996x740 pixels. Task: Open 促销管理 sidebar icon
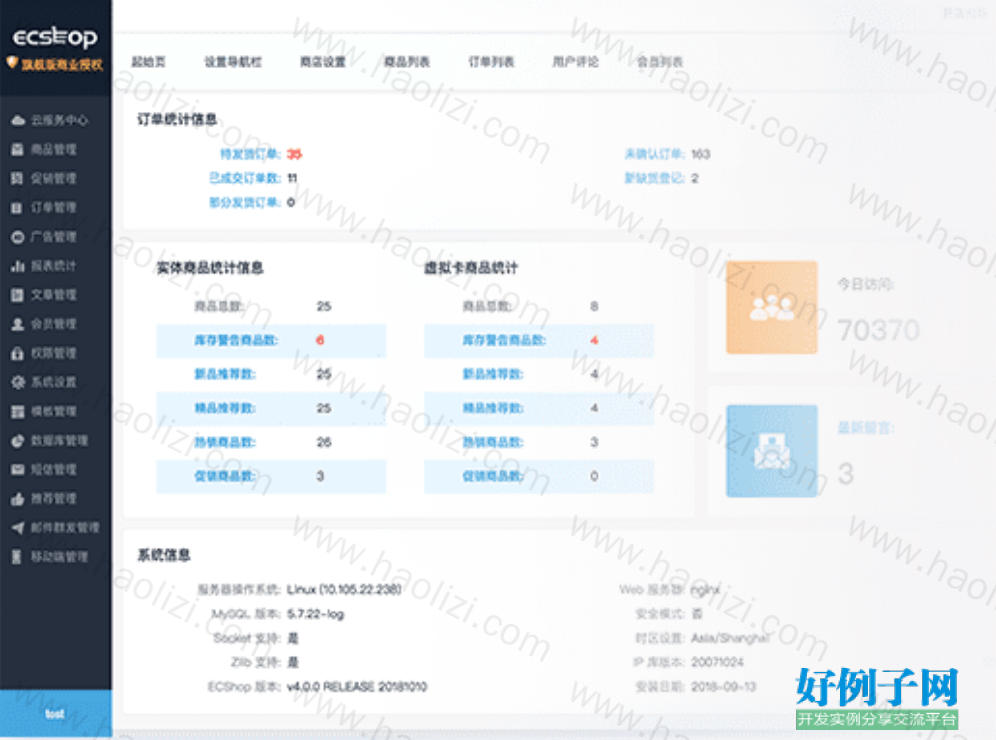pos(18,178)
